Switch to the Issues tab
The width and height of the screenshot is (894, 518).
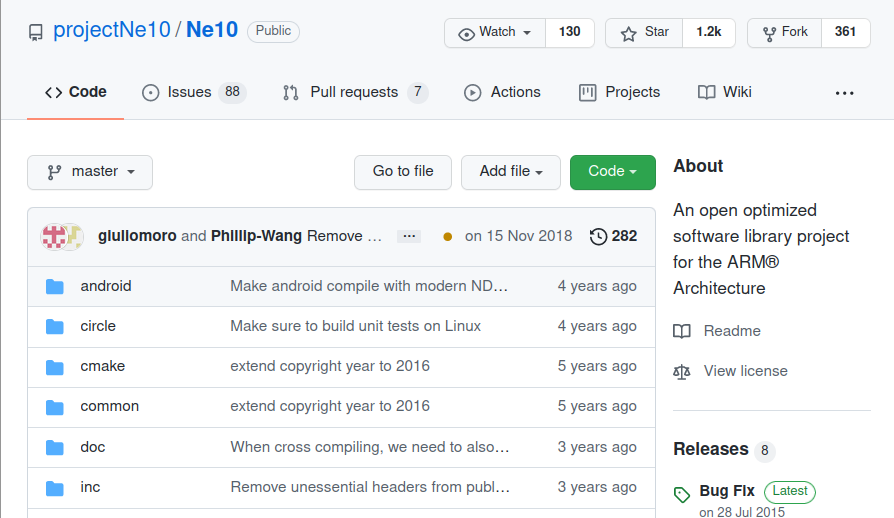click(x=194, y=92)
